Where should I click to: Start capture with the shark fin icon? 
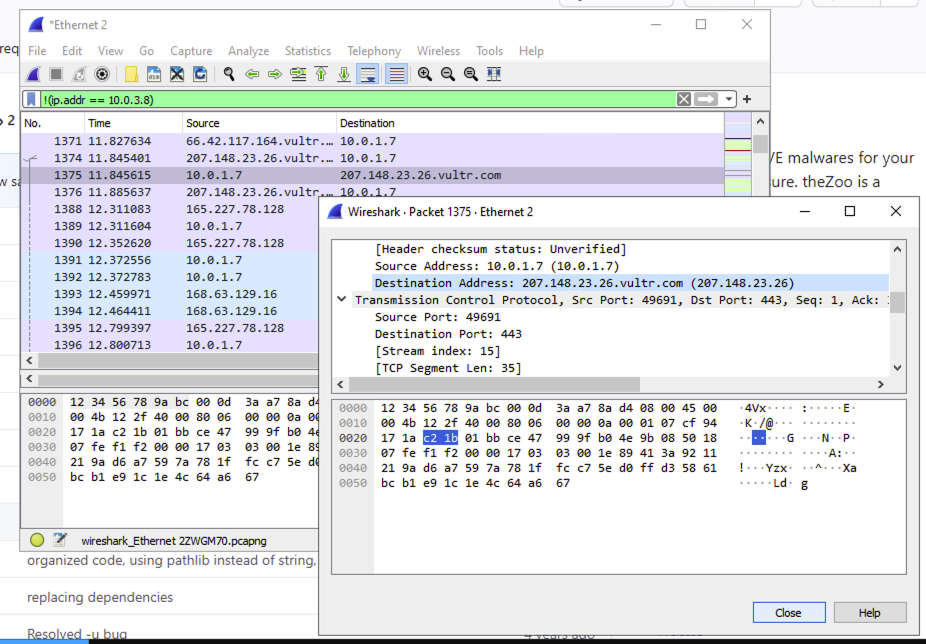pos(33,74)
